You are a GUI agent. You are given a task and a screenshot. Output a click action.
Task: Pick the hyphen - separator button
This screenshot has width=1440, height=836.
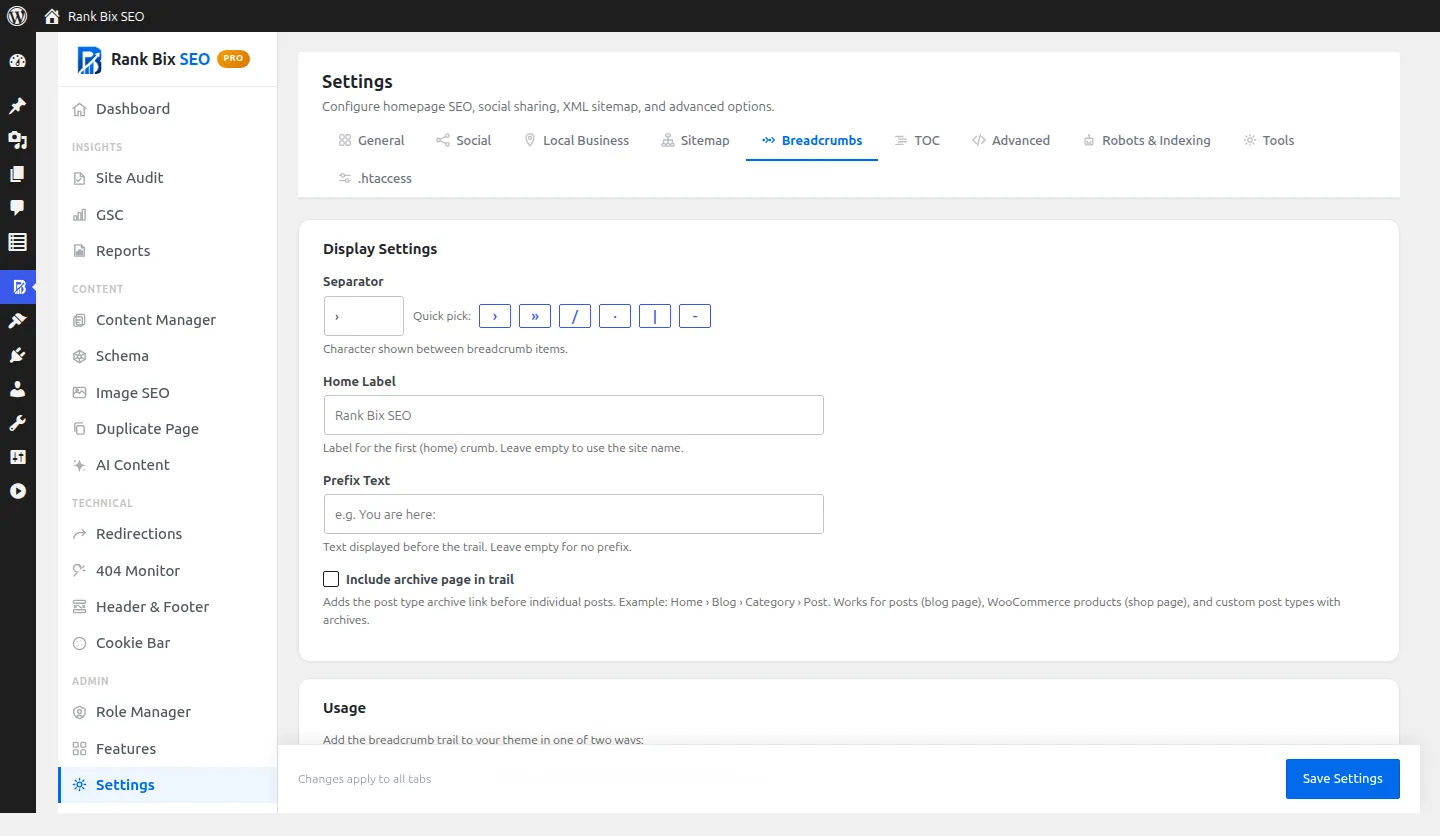pos(695,316)
